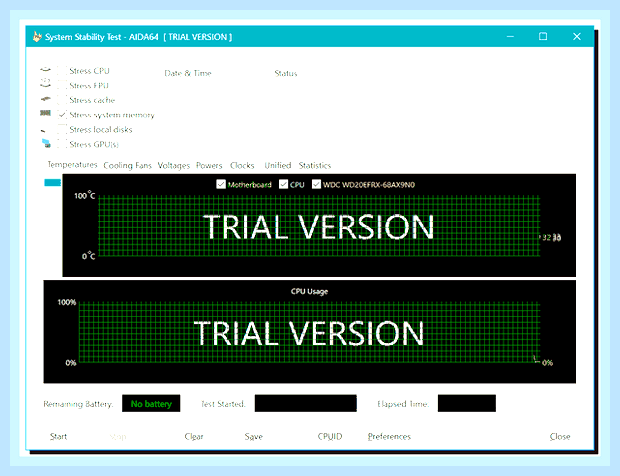Click the Stress CPU row icon
Viewport: 620px width, 476px height.
tap(45, 70)
